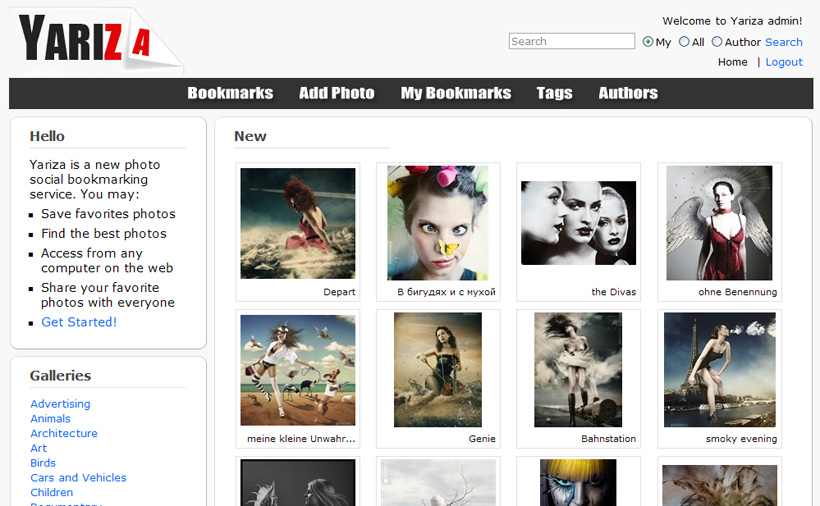Open the butterfly-on-nose photo thumbnail
Screen dimensions: 820x506
pos(438,223)
